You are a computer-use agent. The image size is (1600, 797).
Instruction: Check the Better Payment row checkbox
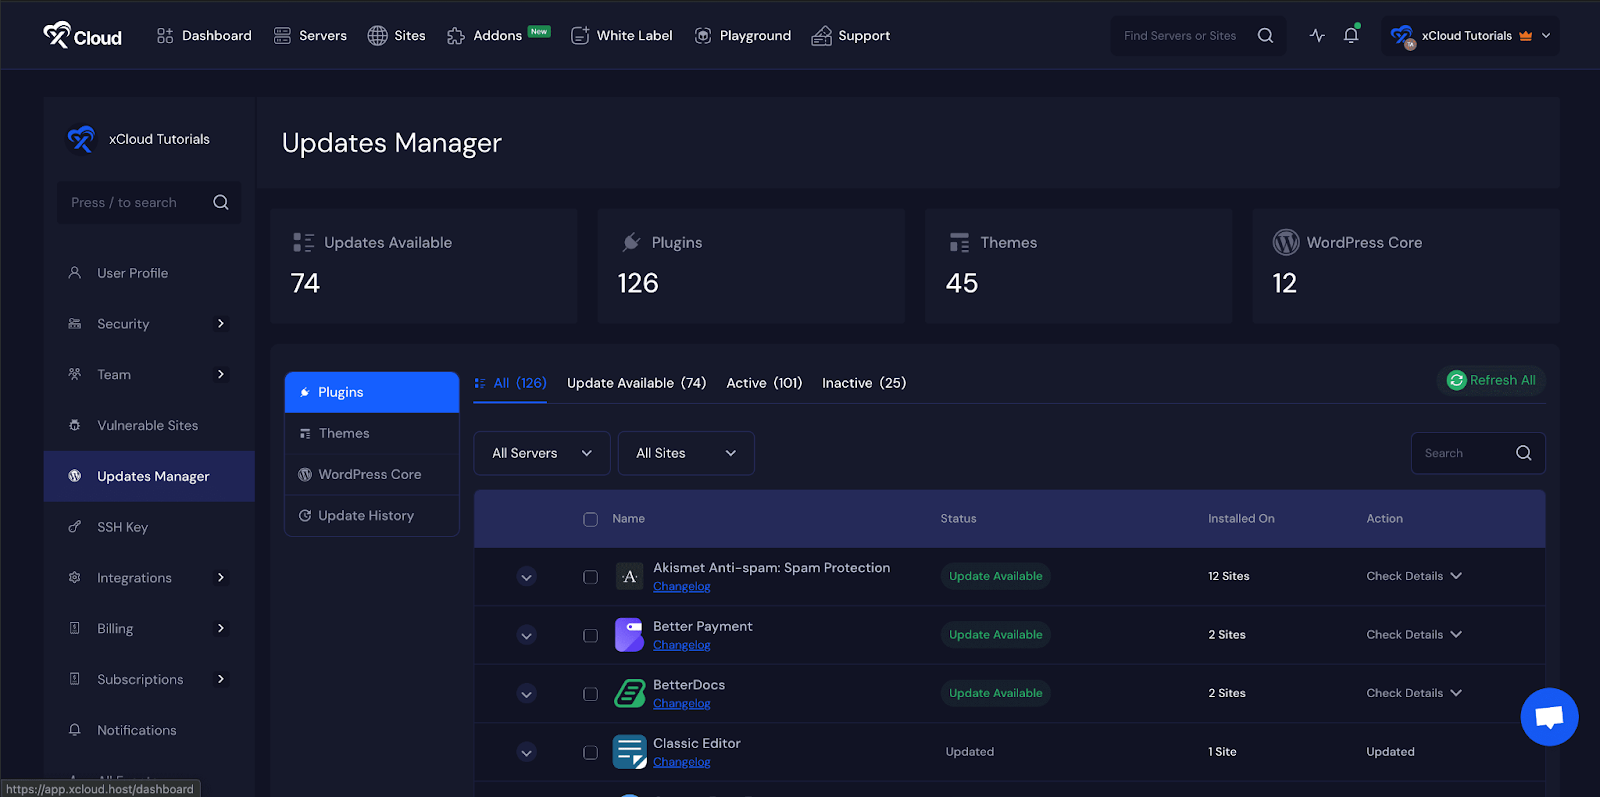coord(590,636)
